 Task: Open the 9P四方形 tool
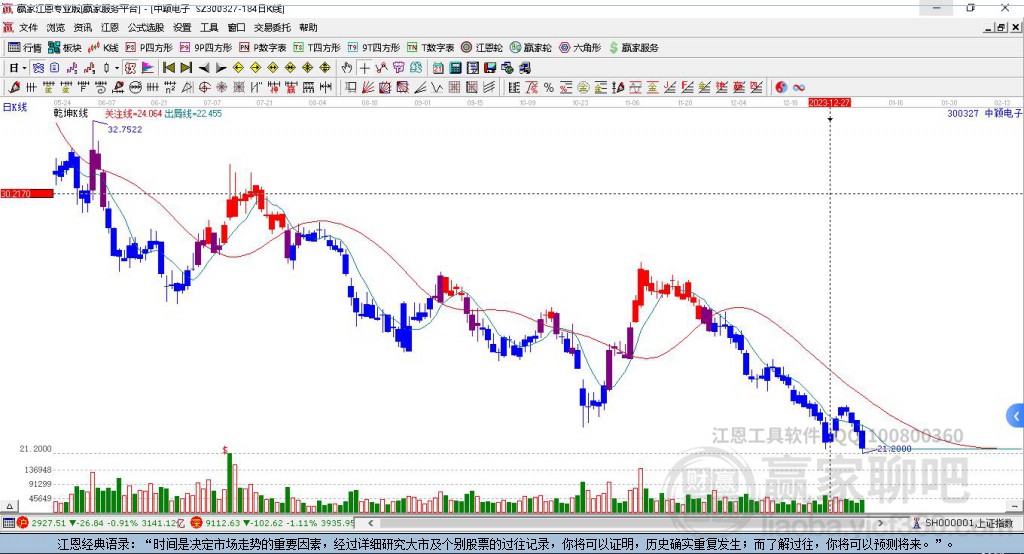(x=206, y=48)
